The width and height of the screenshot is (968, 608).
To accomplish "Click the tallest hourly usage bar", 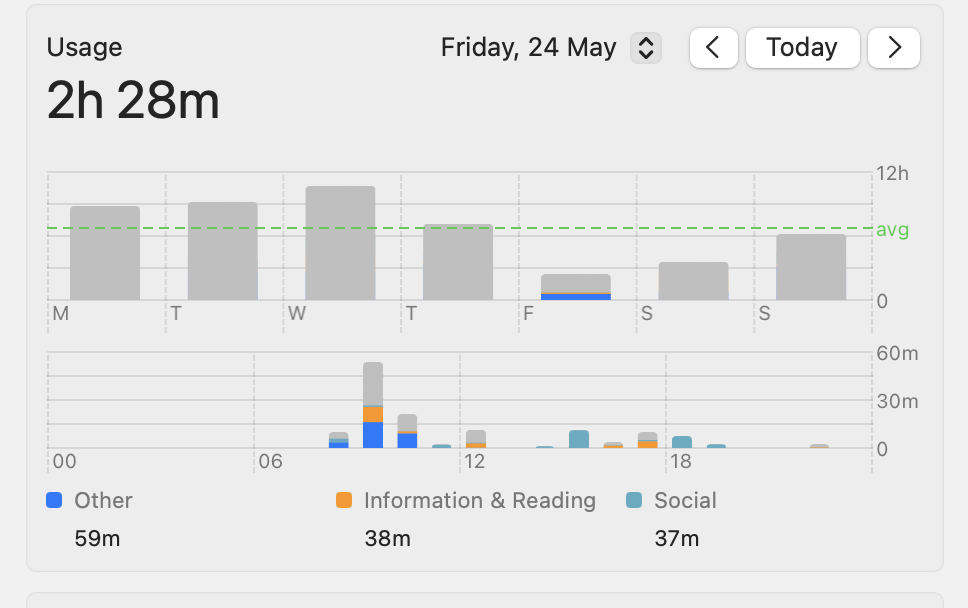I will coord(373,405).
